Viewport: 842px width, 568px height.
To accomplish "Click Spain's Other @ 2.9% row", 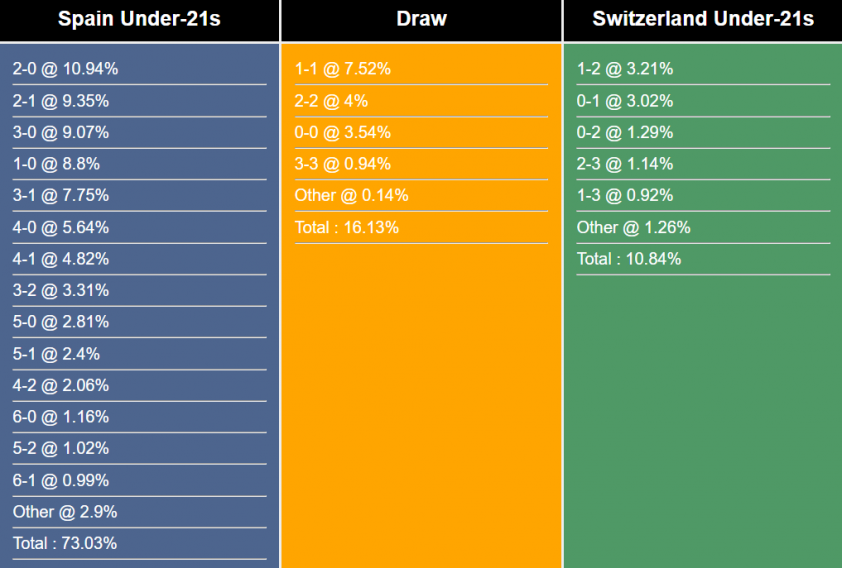I will (x=65, y=512).
